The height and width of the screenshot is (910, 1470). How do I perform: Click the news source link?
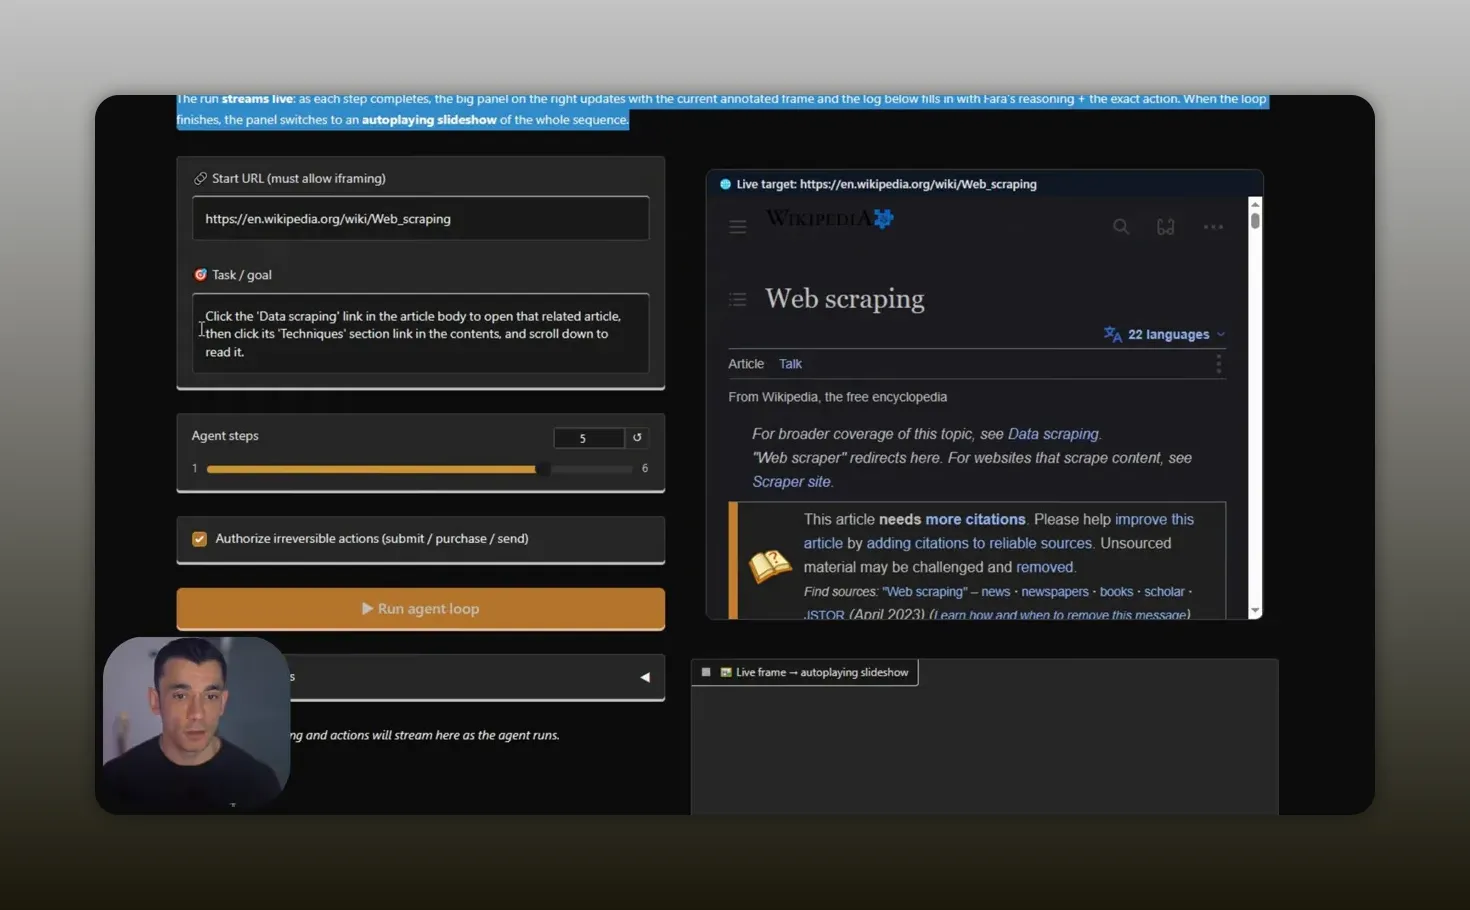pos(995,592)
